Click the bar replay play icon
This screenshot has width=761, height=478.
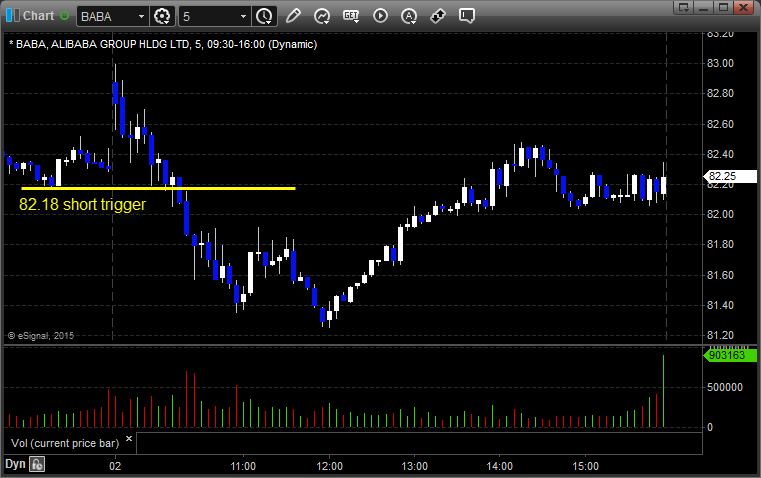pos(380,16)
